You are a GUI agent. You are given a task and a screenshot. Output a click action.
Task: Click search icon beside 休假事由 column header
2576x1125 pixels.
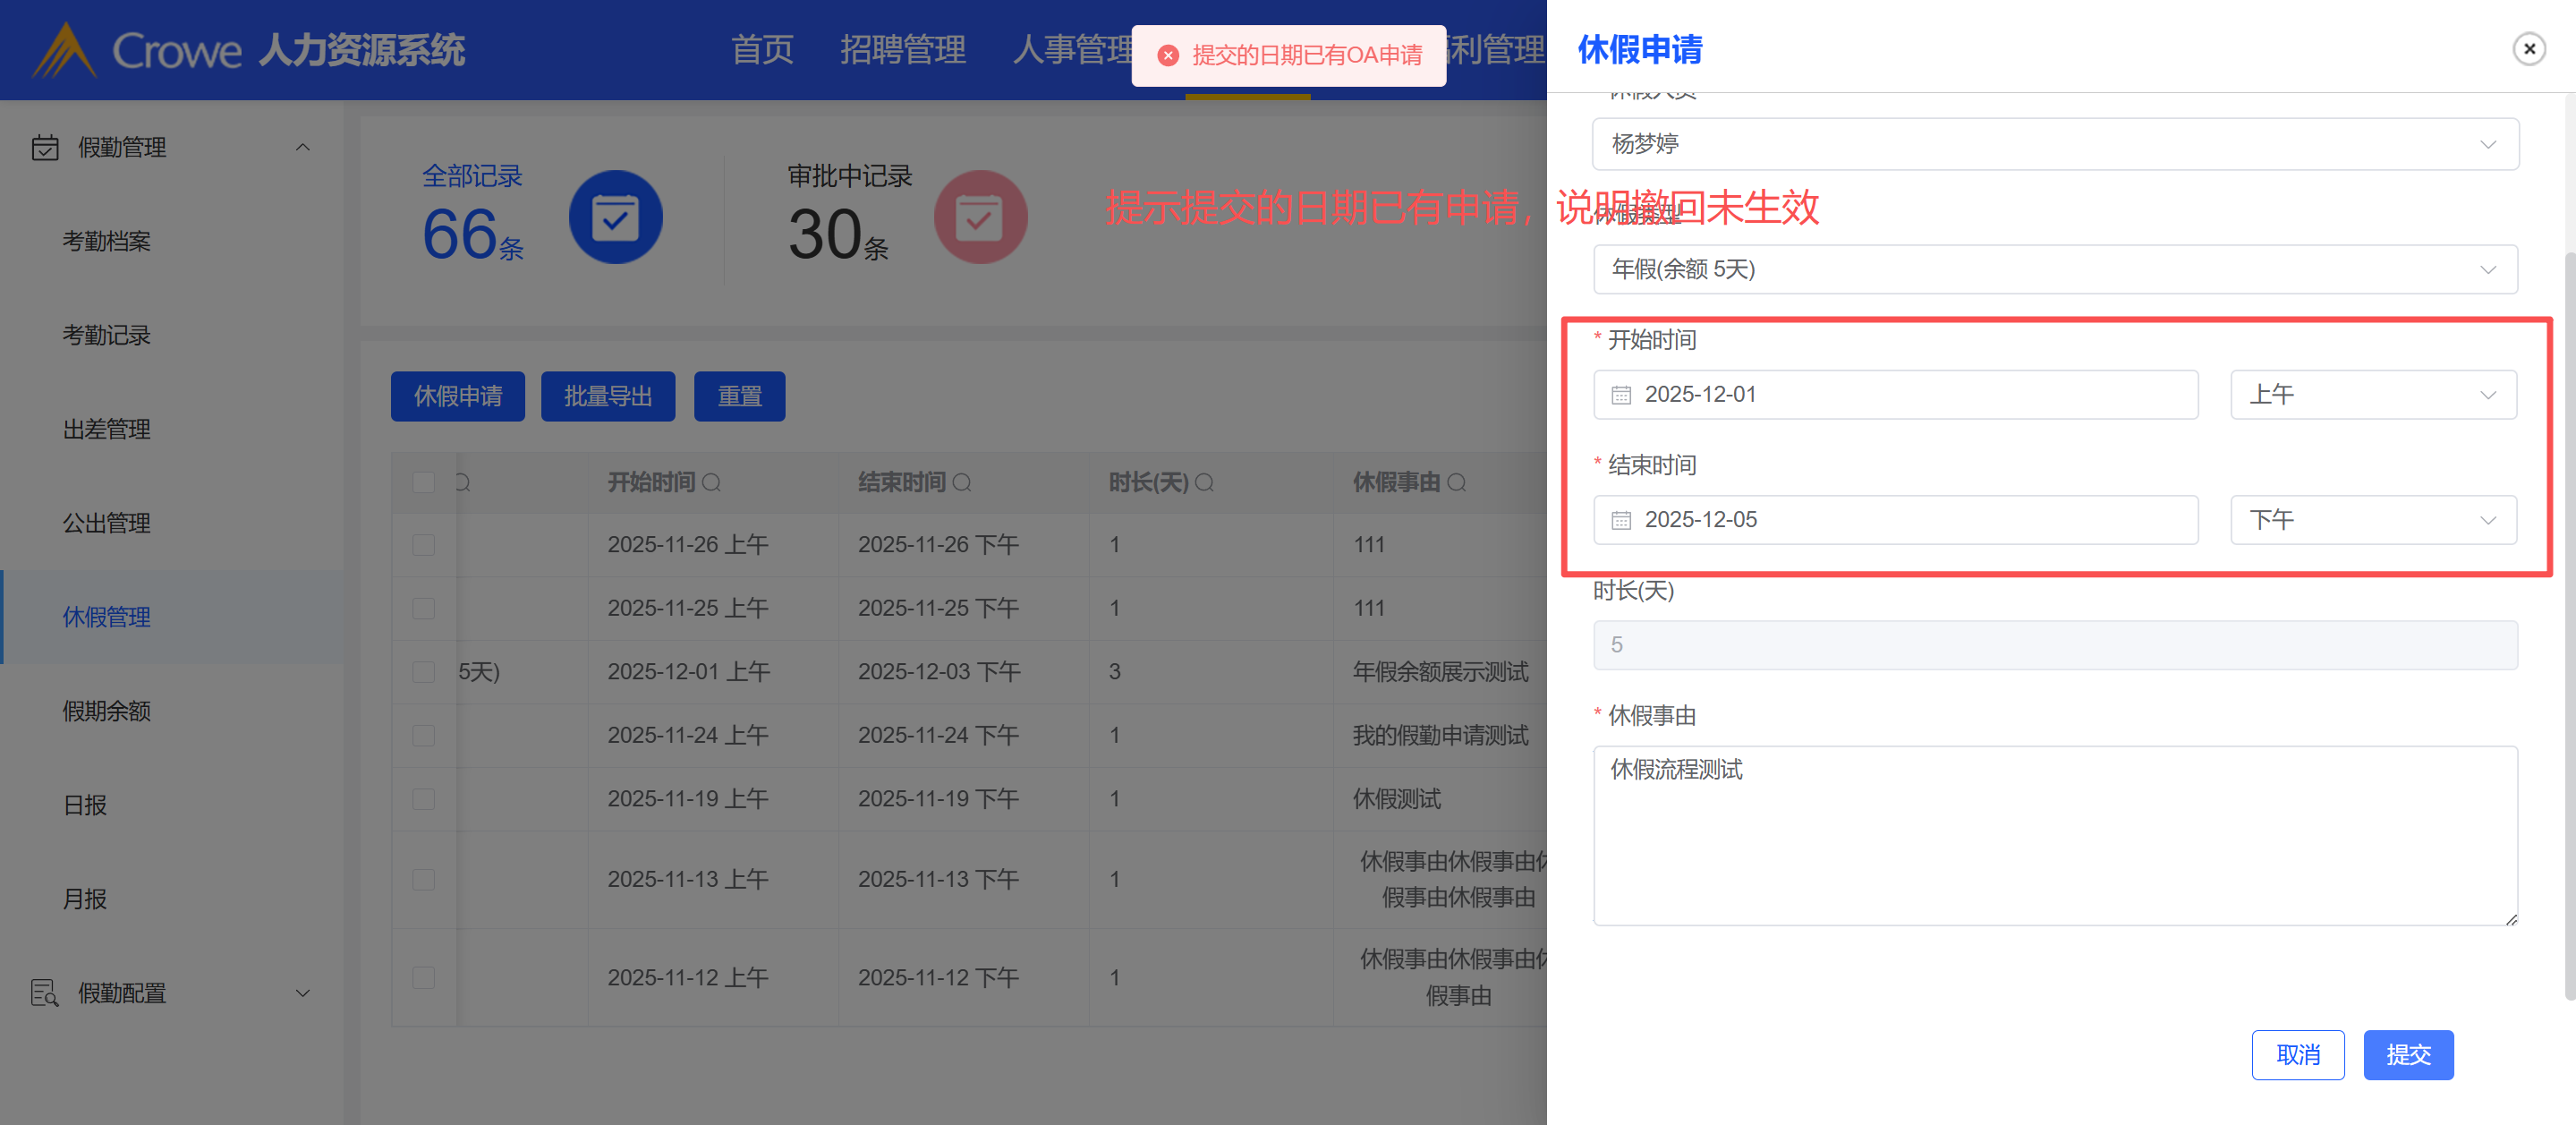click(x=1456, y=483)
